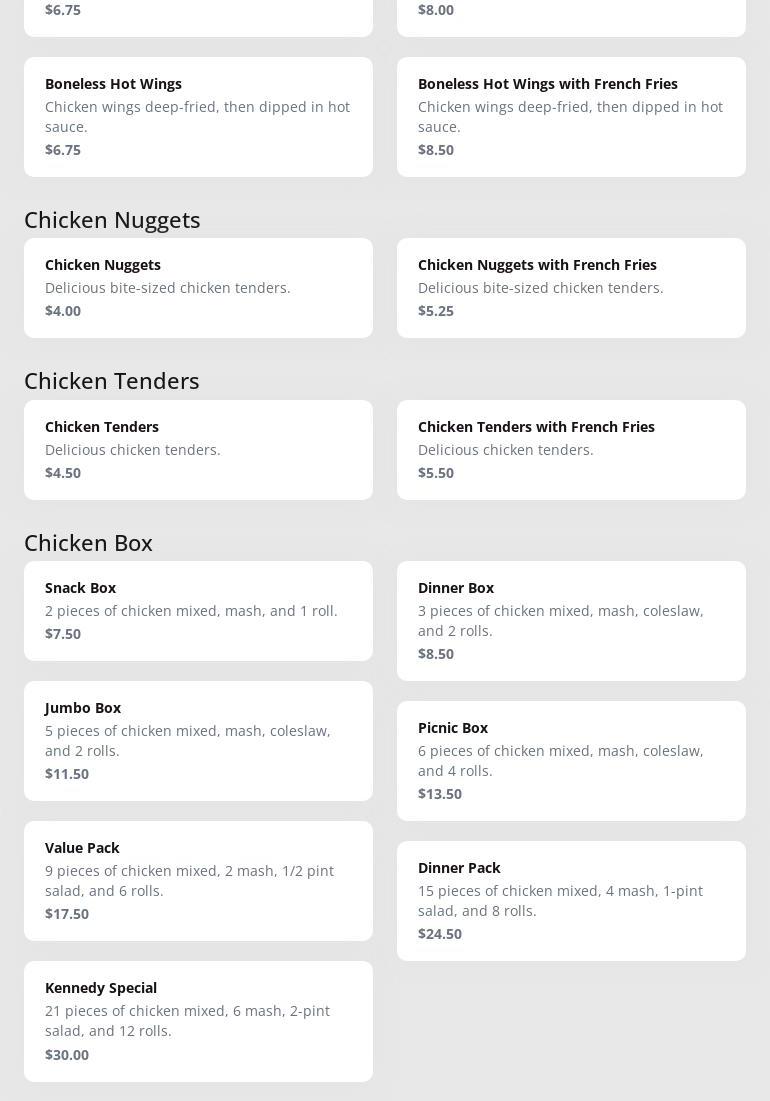Open the partially visible $8.00 item card

pyautogui.click(x=571, y=18)
